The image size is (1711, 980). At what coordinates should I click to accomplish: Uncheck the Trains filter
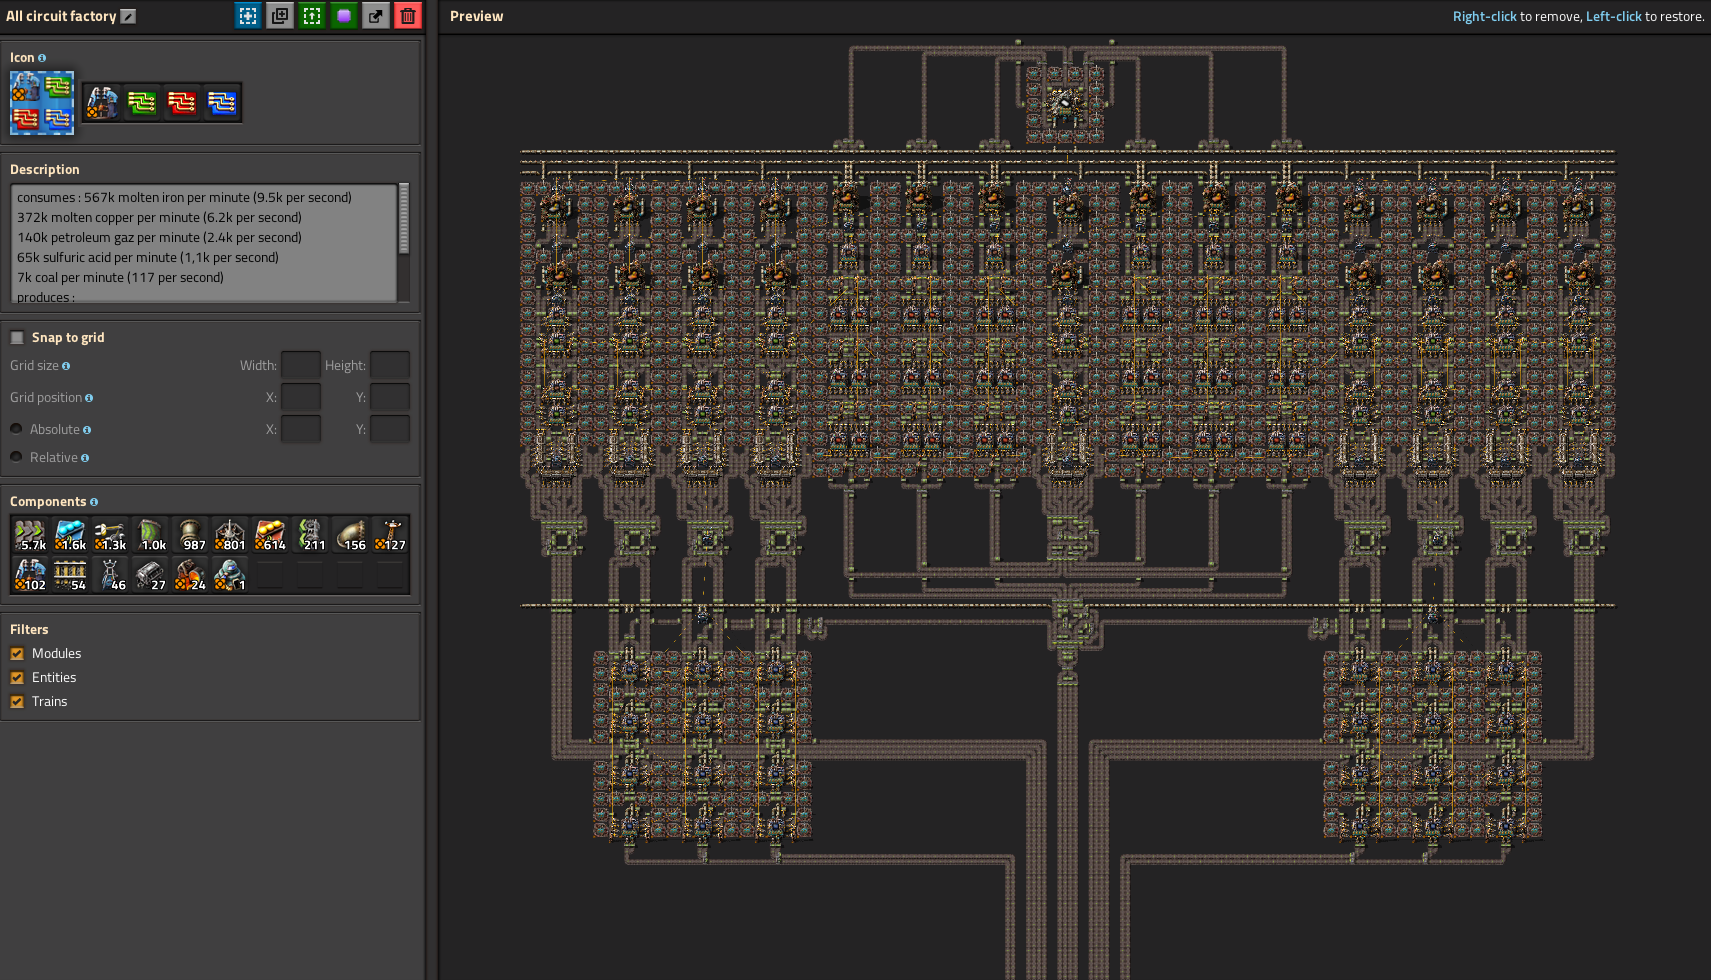[17, 702]
